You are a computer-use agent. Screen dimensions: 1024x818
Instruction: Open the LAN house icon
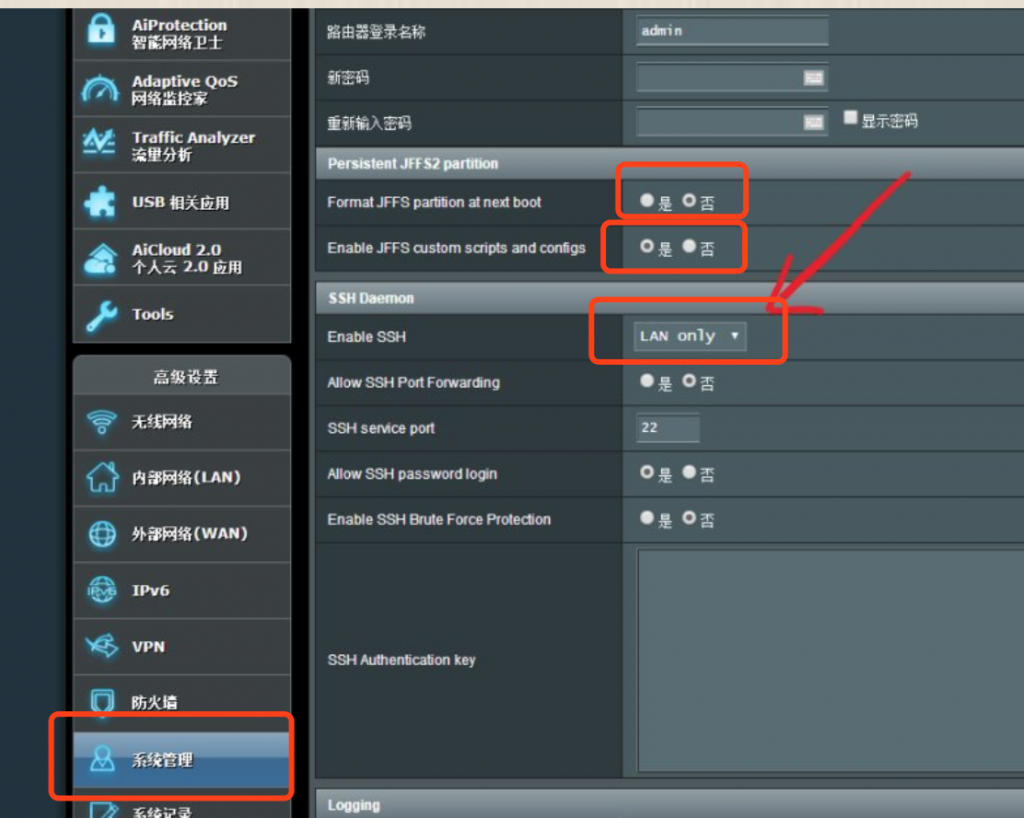point(102,478)
